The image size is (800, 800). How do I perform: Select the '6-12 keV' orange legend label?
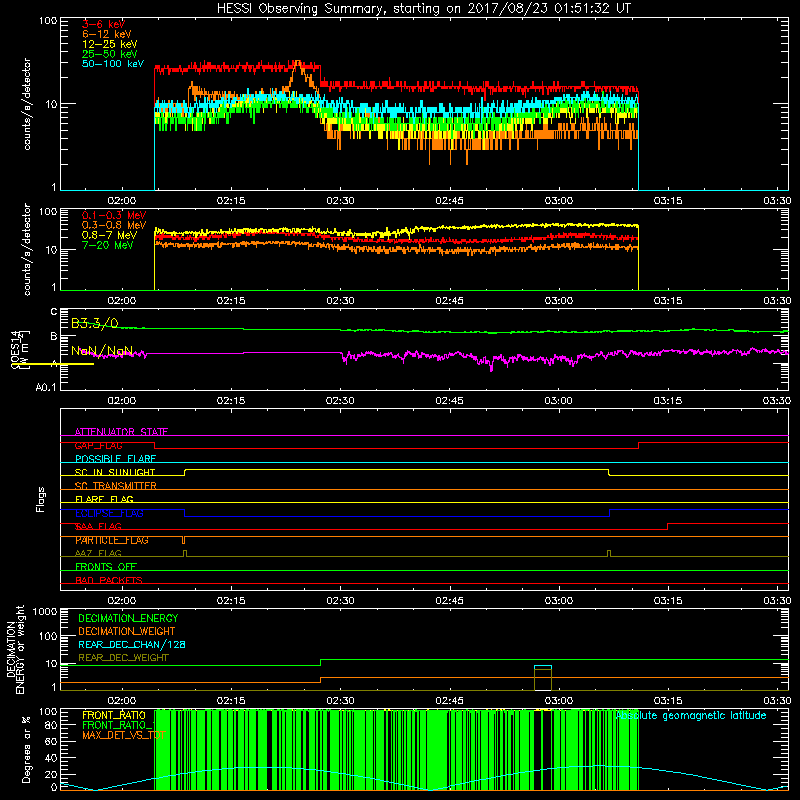coord(107,34)
